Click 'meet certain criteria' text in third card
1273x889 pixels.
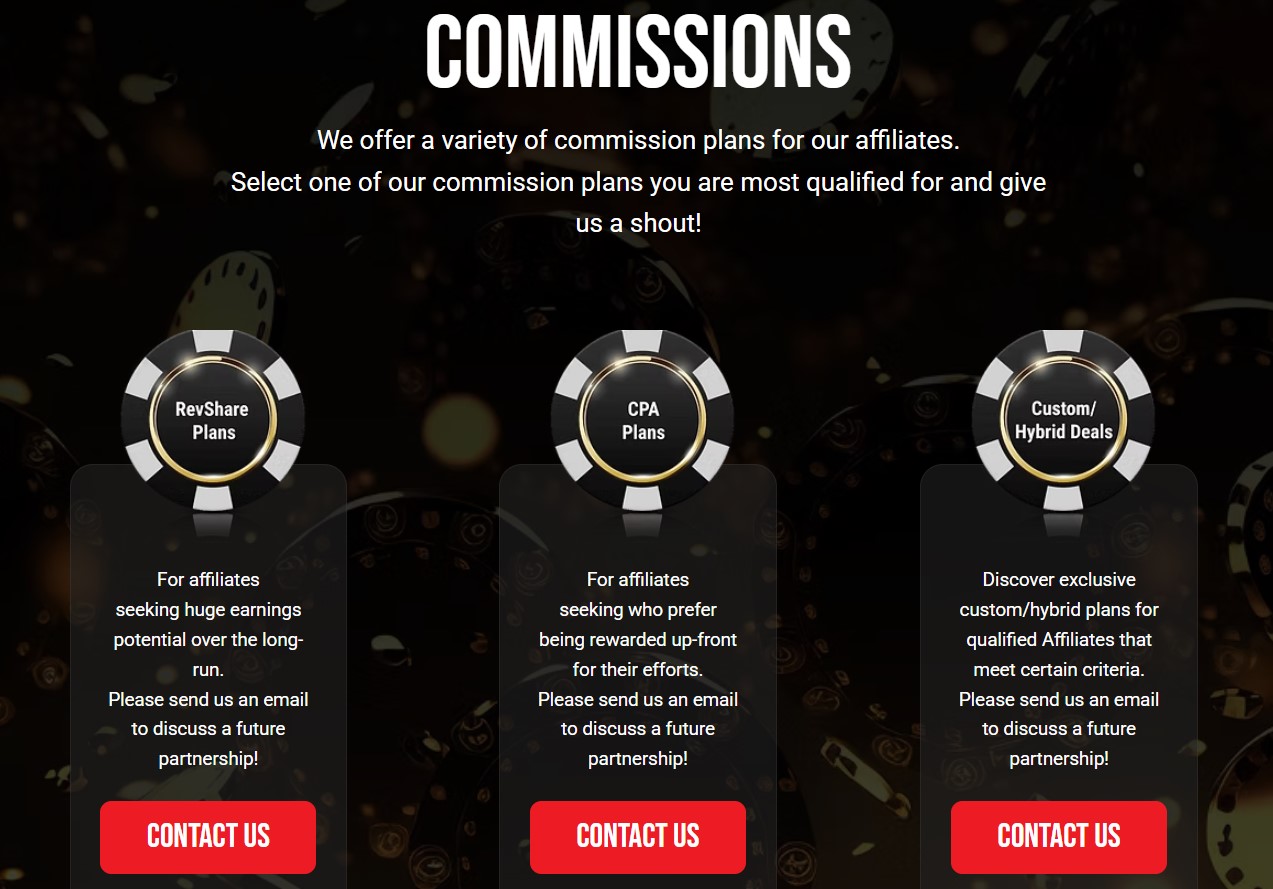coord(1059,669)
